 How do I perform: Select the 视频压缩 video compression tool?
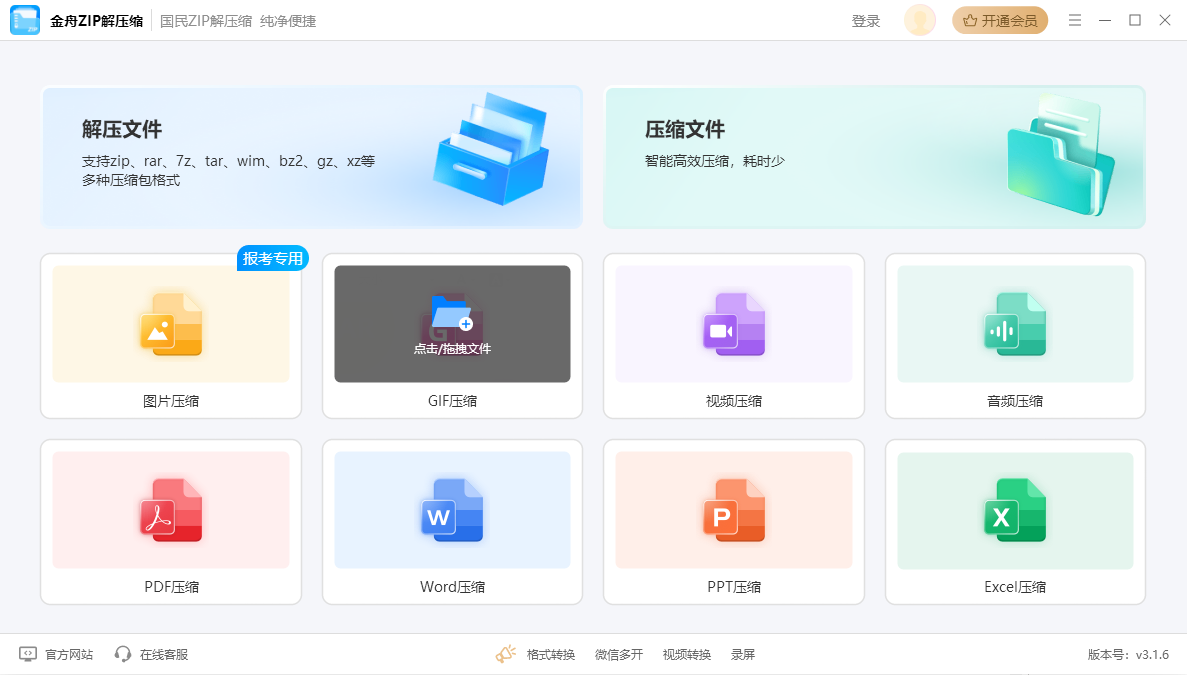[x=733, y=335]
